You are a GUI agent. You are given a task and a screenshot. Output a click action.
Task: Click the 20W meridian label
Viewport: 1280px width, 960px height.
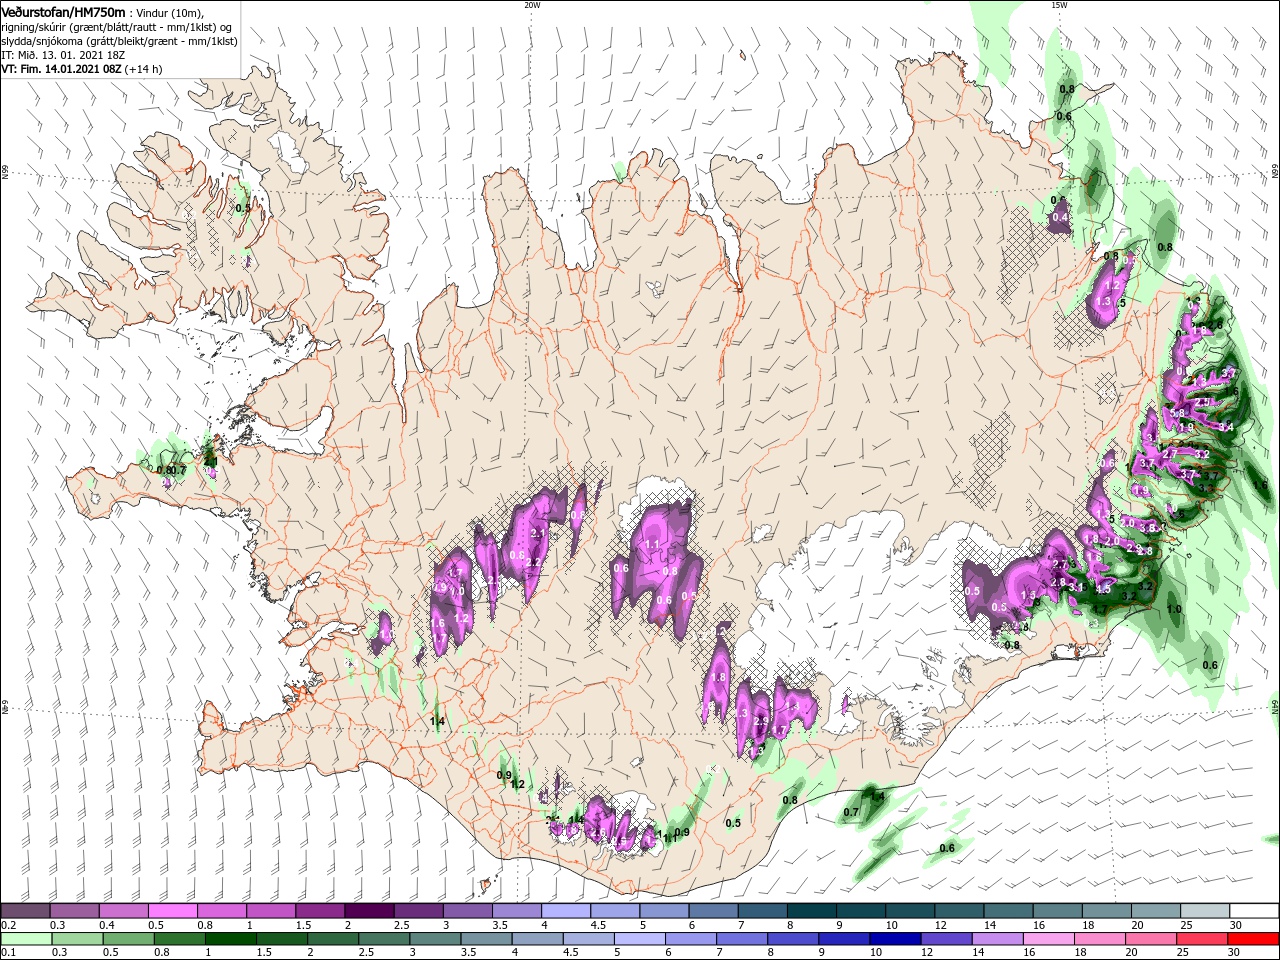(x=532, y=5)
